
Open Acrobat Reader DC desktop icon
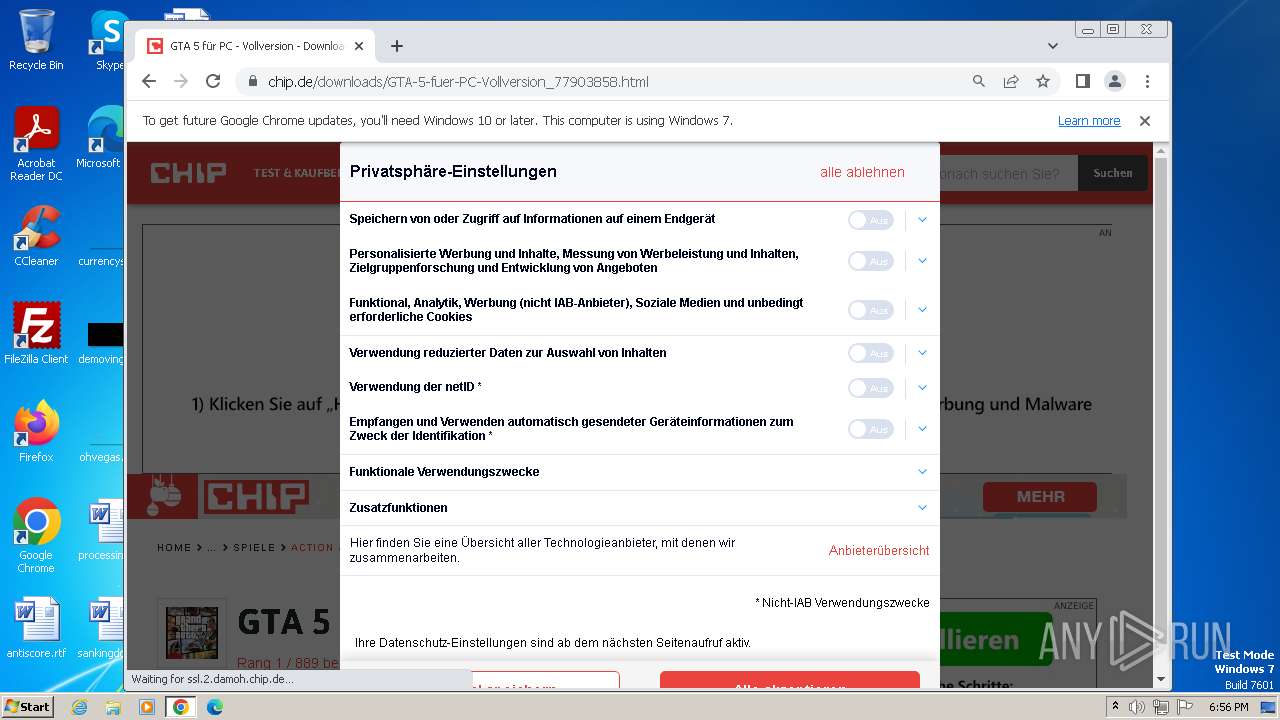click(36, 144)
